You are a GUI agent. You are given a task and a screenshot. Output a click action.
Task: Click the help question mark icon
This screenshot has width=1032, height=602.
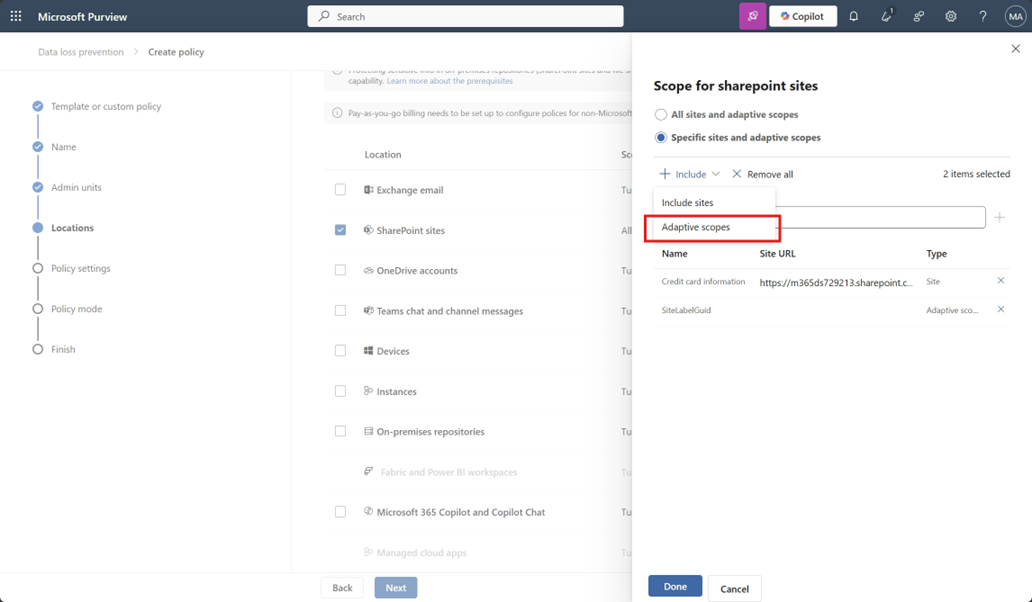pos(982,16)
